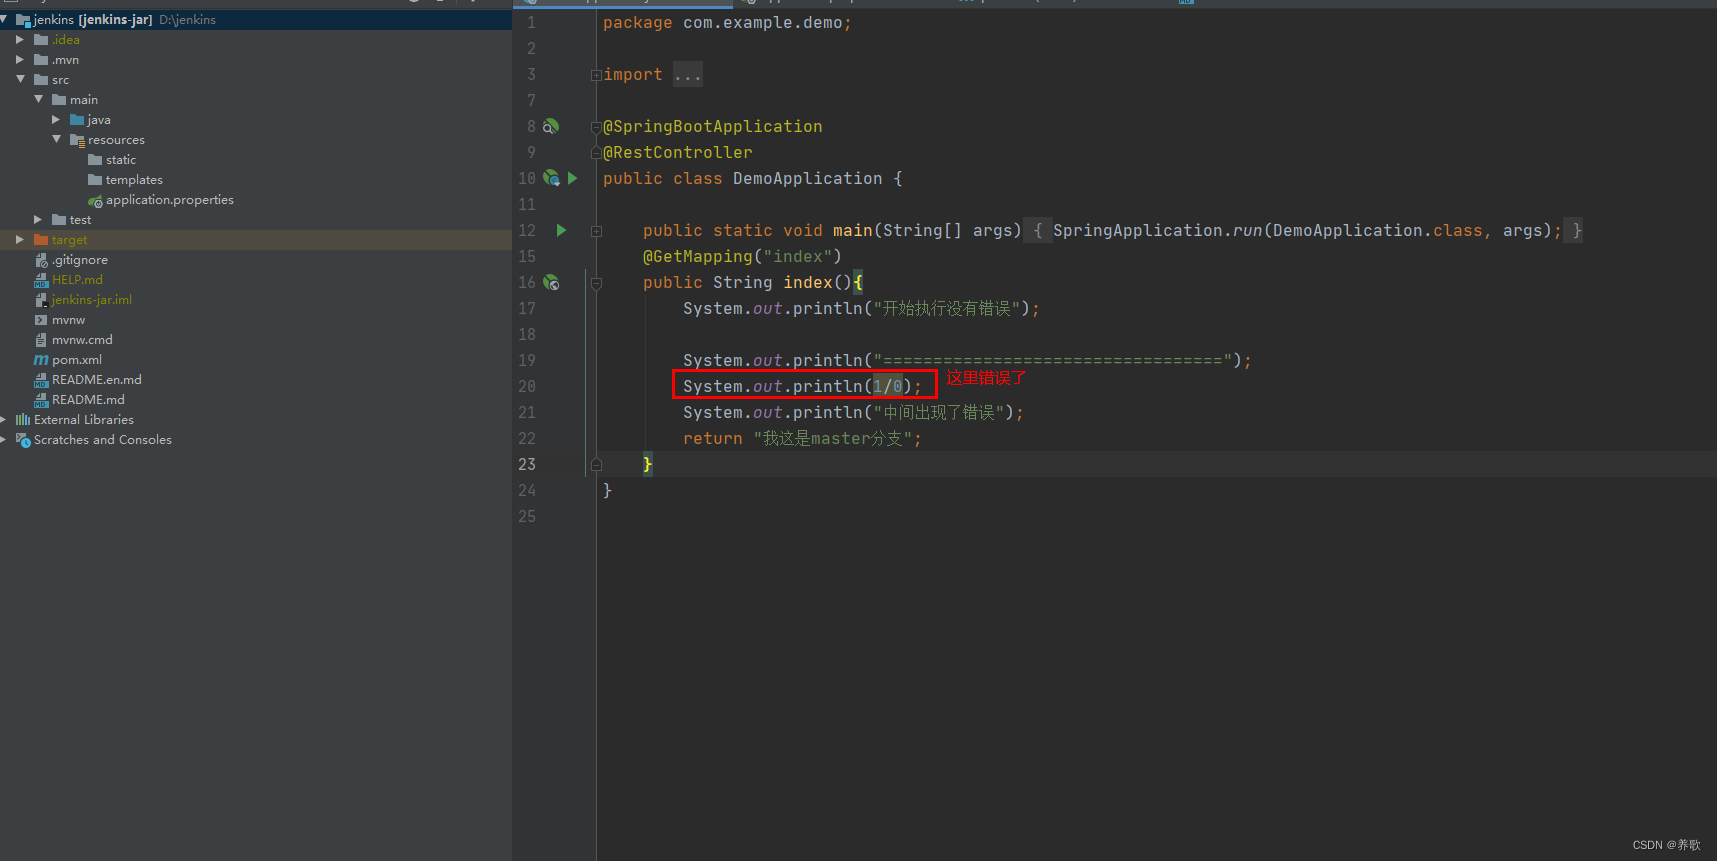Click the Spring bean icon on line 10
The image size is (1717, 861).
click(x=551, y=178)
